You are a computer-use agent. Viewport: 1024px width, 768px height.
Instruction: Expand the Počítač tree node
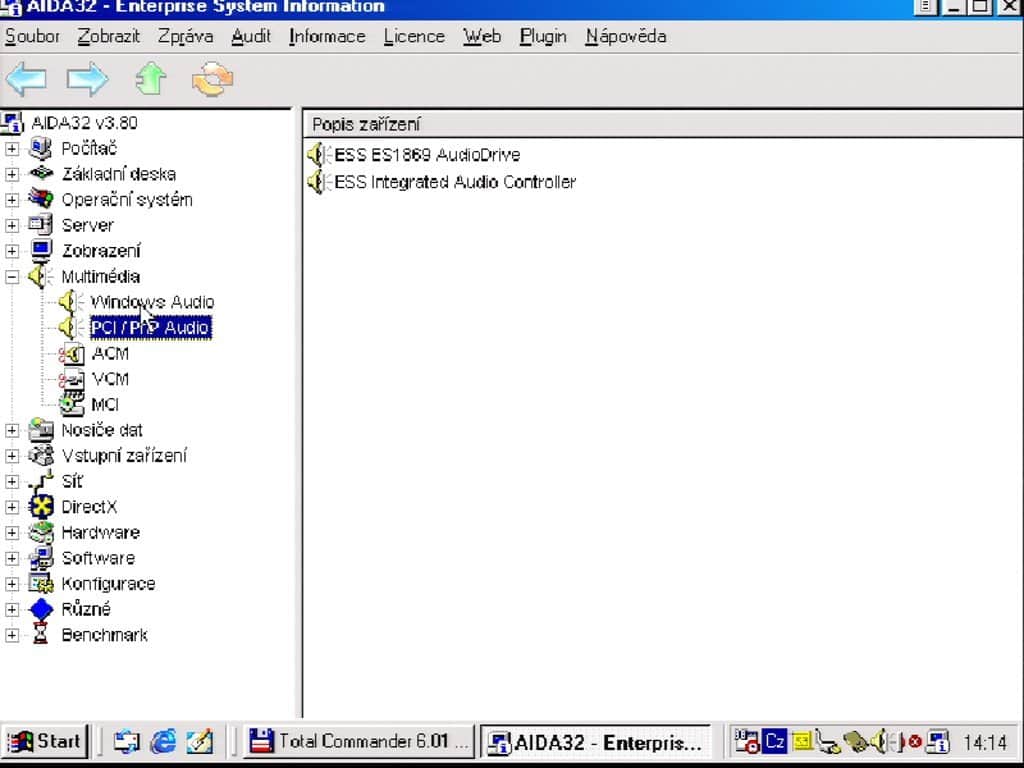12,149
